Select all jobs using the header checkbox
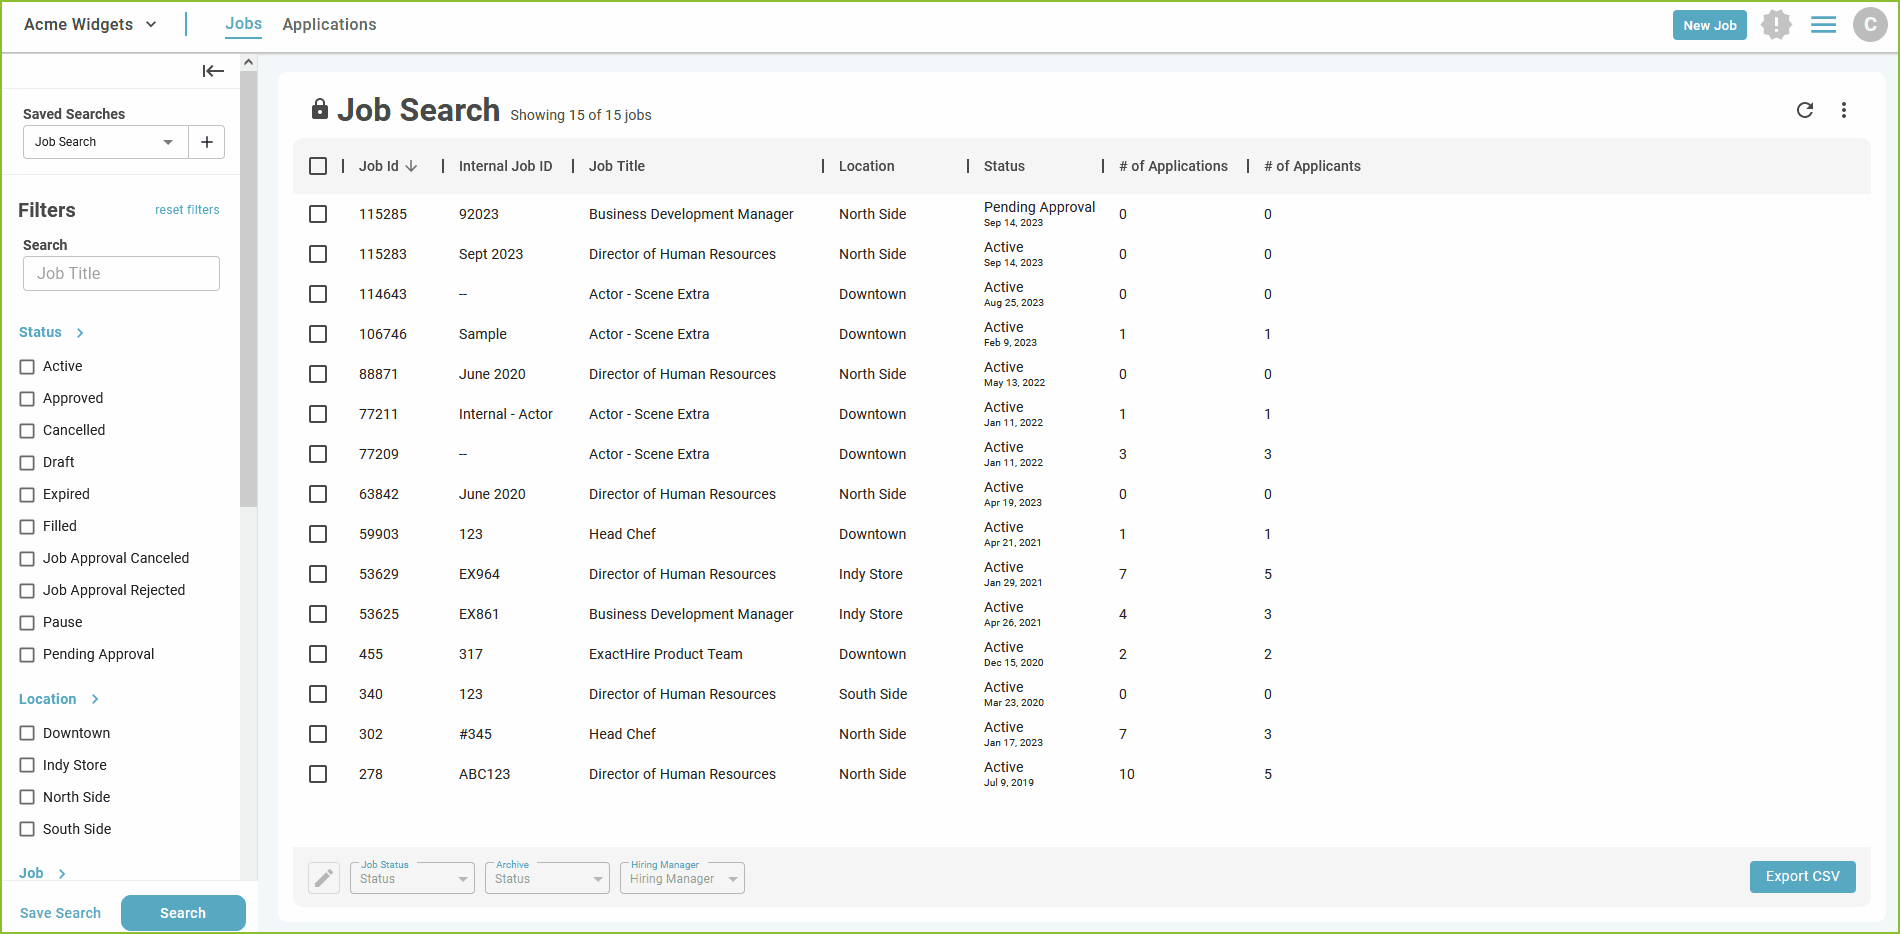This screenshot has width=1900, height=934. 318,166
